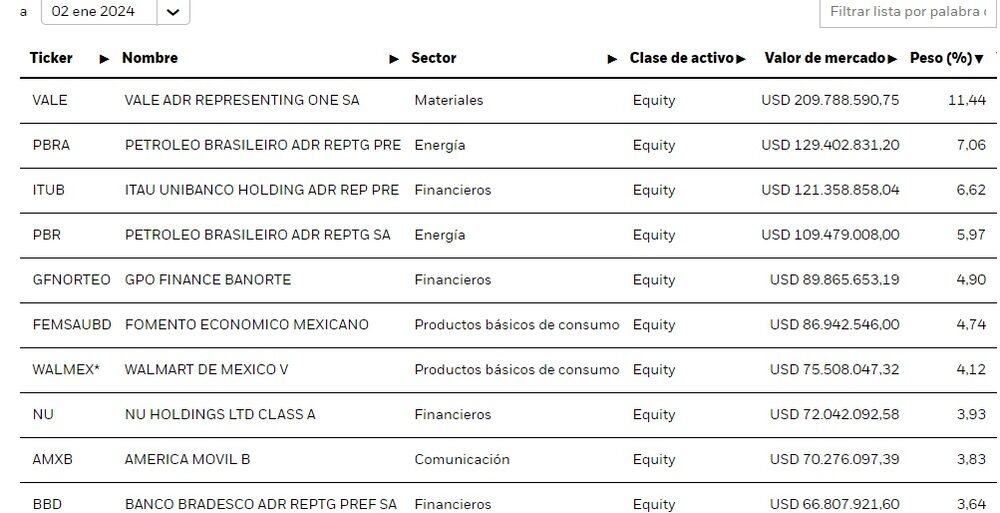Sort by Sector column arrow
This screenshot has height=513, width=1000.
click(612, 59)
